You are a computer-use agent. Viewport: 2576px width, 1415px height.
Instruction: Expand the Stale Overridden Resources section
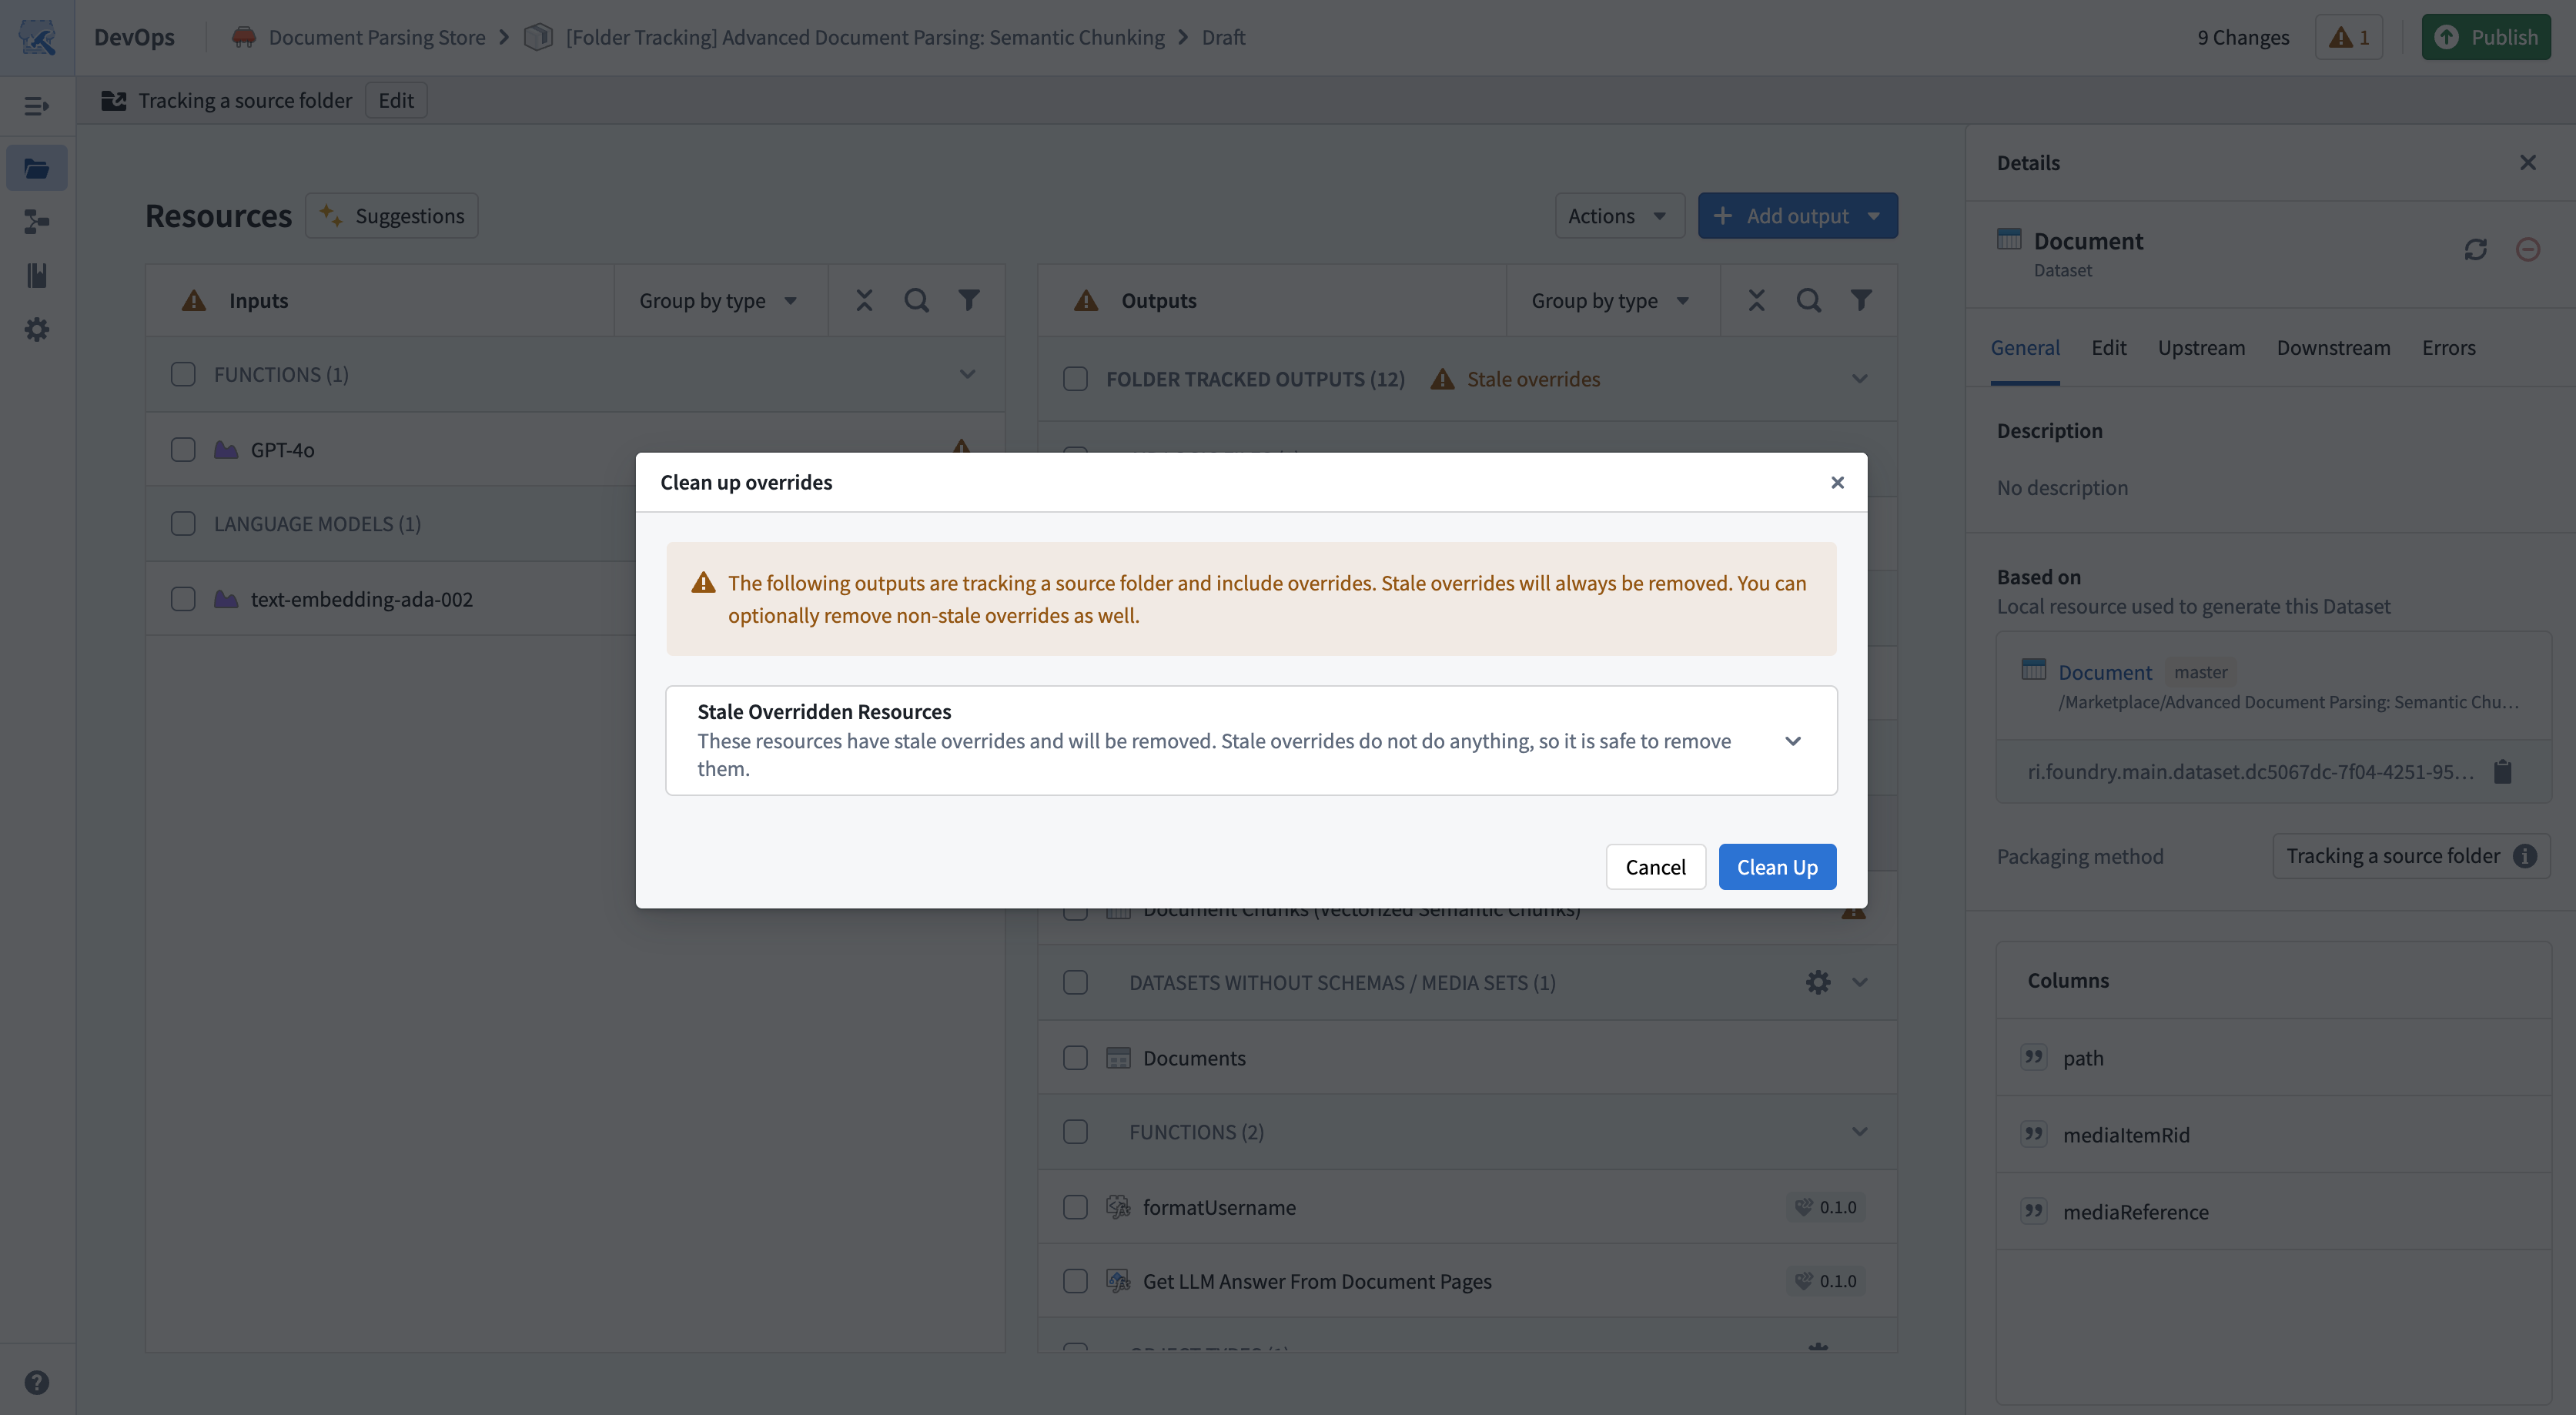tap(1794, 741)
